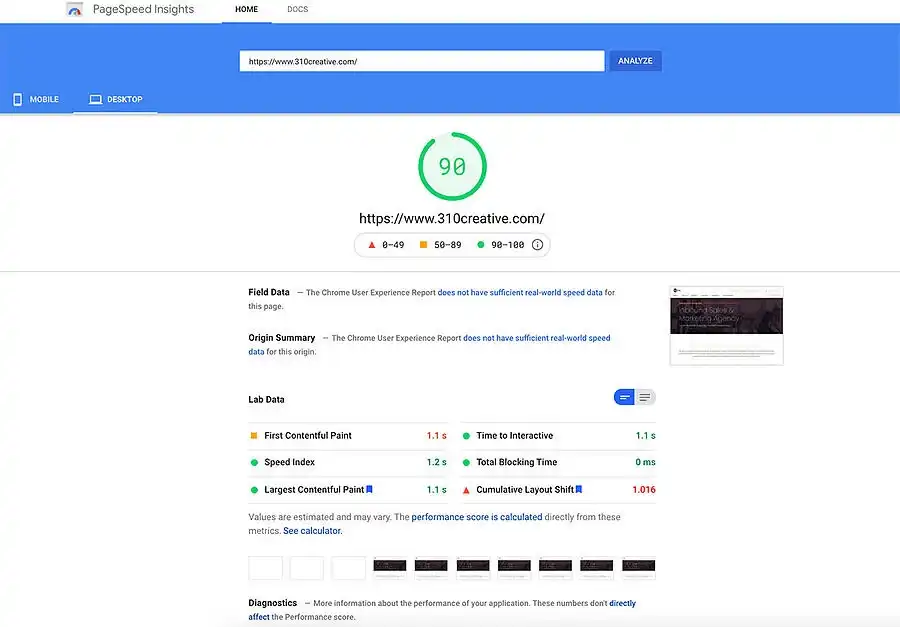Switch to the DESKTOP tab

[x=115, y=99]
